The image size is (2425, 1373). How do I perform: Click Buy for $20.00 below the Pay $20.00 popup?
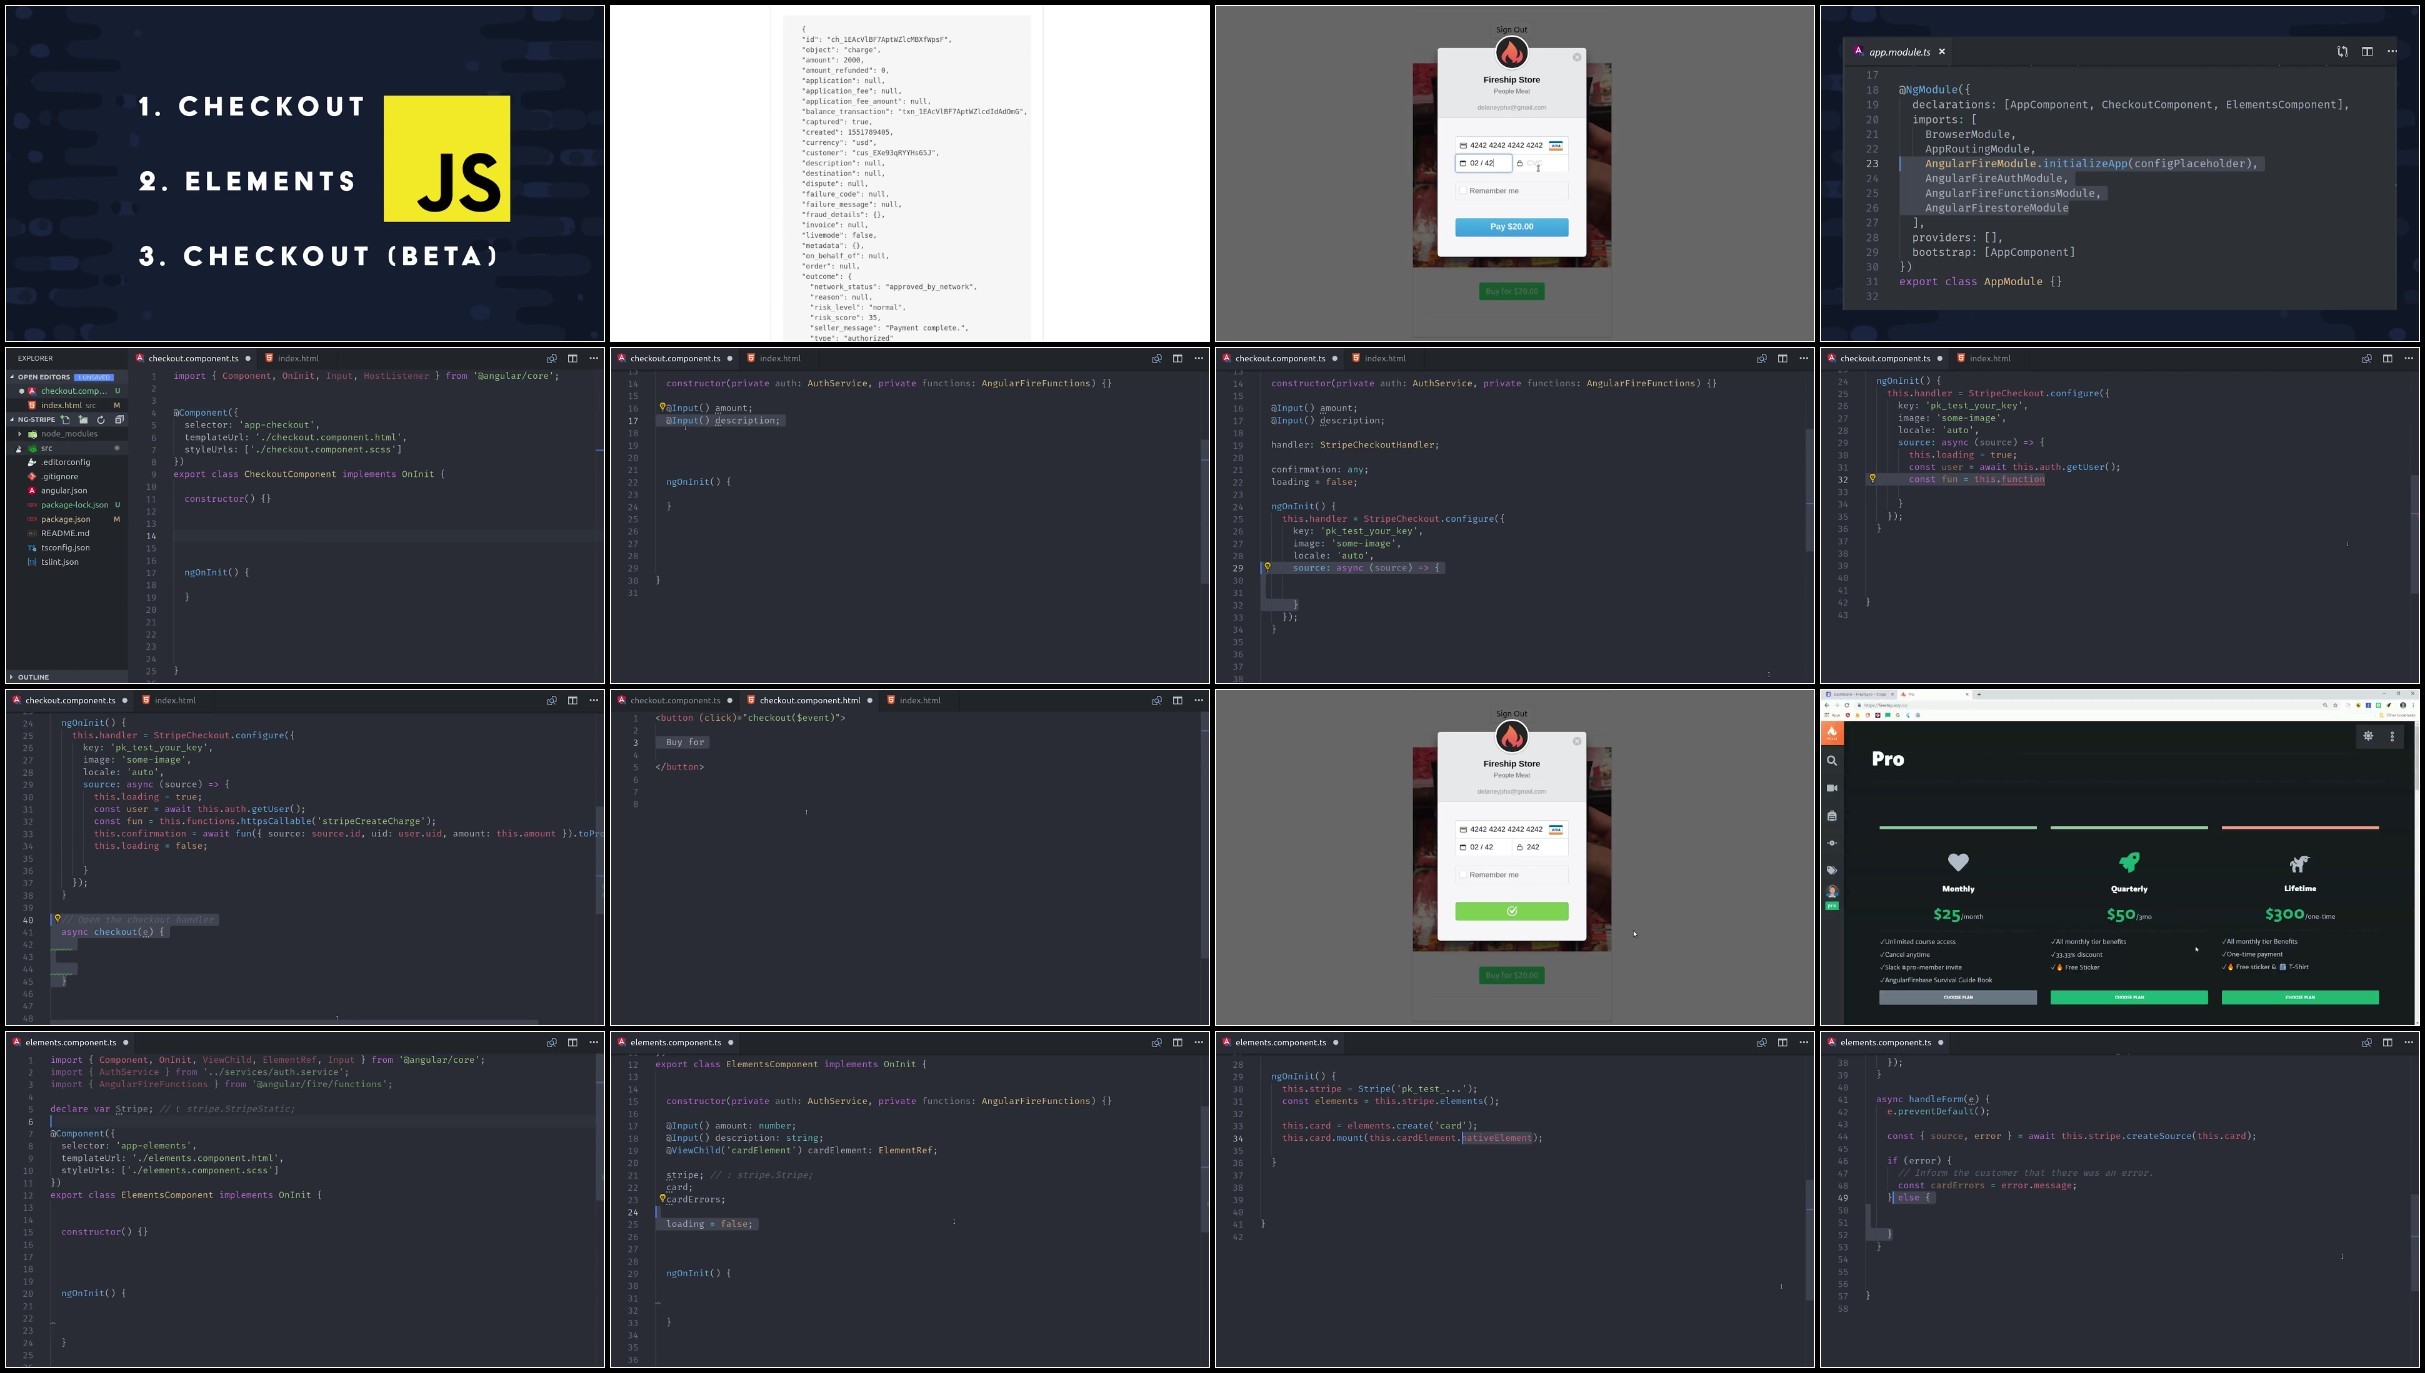[1511, 291]
